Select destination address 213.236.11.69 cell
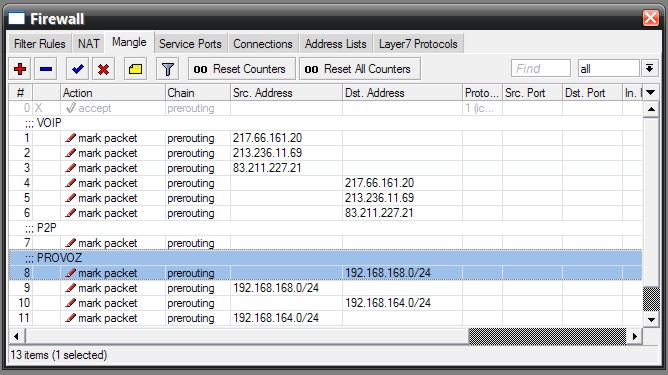This screenshot has height=375, width=668. [403, 198]
